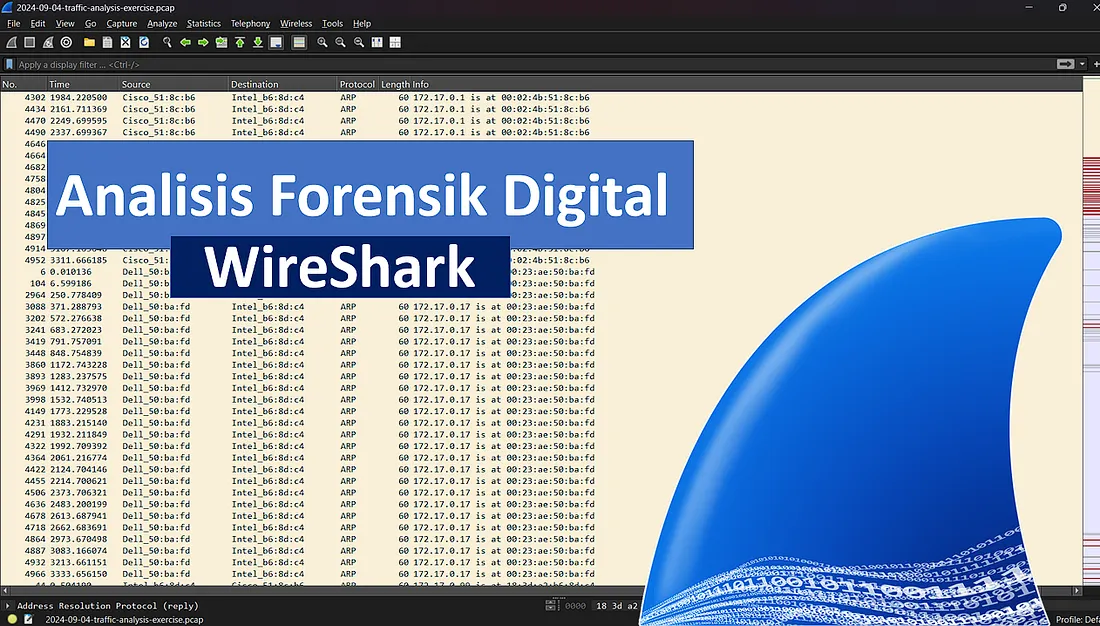This screenshot has height=626, width=1100.
Task: Go to a specified packet
Action: pyautogui.click(x=222, y=42)
